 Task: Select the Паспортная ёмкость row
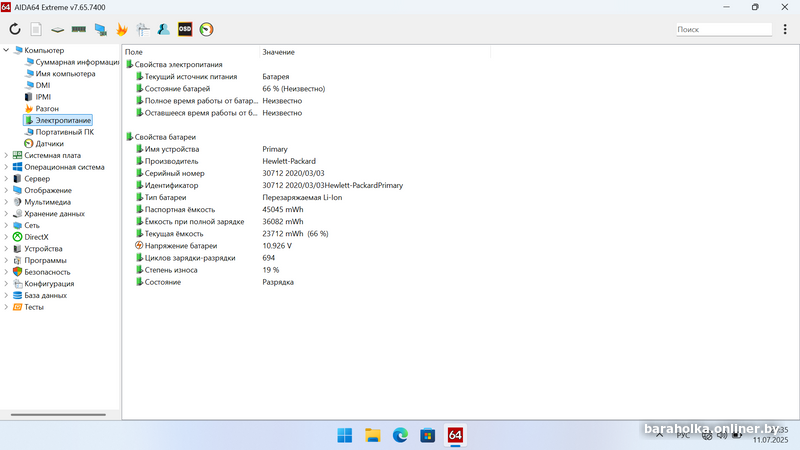pyautogui.click(x=219, y=210)
